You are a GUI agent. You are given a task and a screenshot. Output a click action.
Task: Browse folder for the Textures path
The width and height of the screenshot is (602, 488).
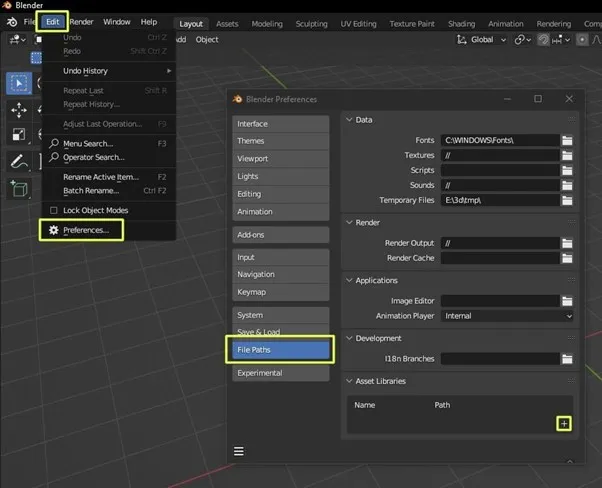click(567, 155)
